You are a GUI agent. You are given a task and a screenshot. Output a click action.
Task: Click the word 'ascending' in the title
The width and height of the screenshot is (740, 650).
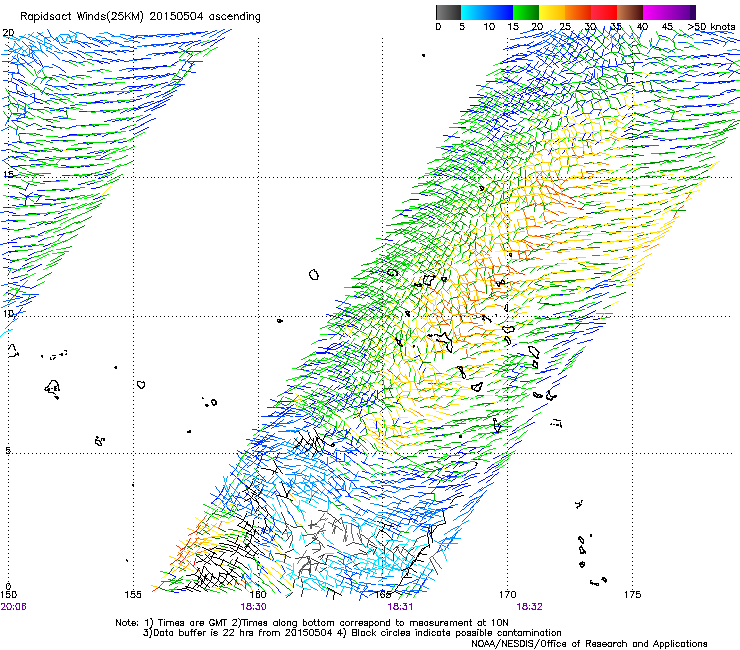click(234, 17)
